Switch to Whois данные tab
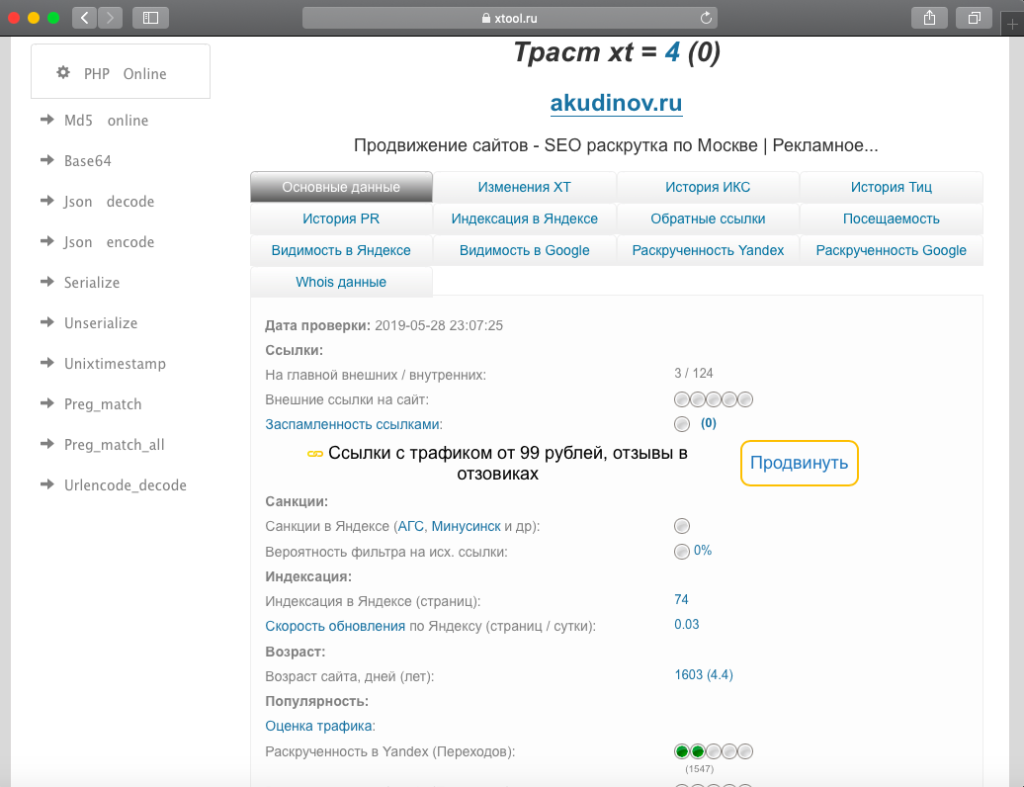This screenshot has width=1024, height=787. (x=341, y=282)
